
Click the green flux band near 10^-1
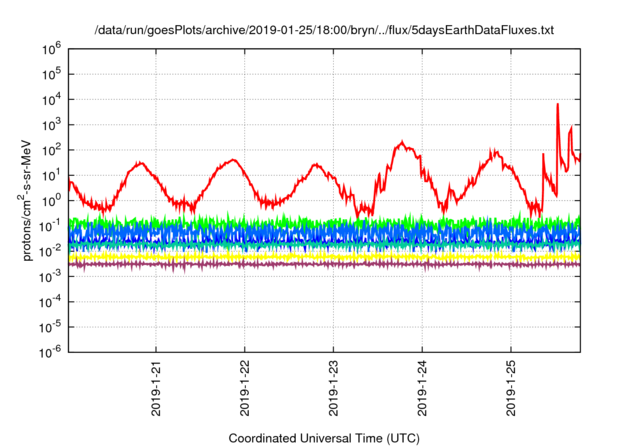click(x=324, y=222)
